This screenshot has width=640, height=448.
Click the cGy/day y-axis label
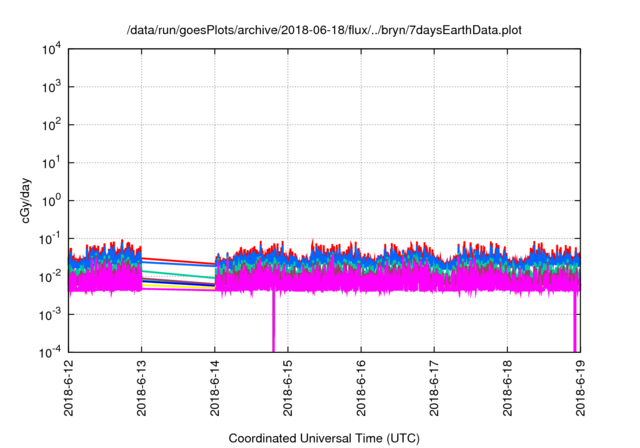pos(26,200)
